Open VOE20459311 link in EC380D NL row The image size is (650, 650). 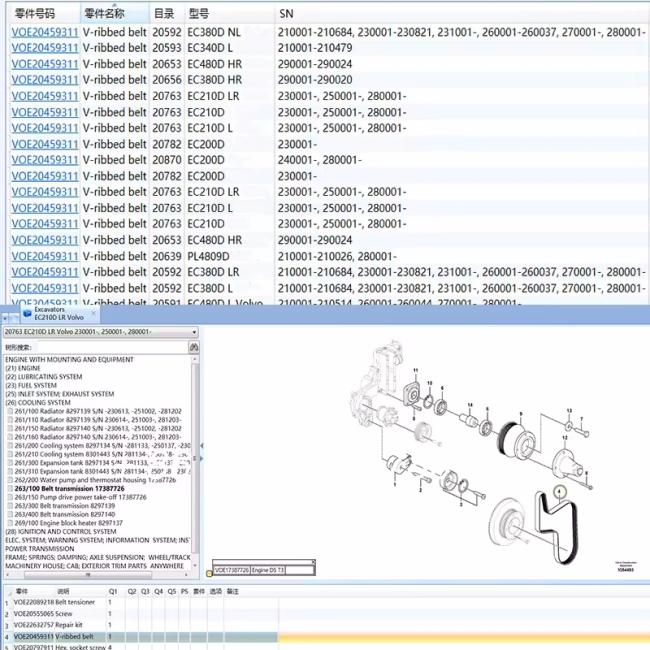pyautogui.click(x=45, y=32)
